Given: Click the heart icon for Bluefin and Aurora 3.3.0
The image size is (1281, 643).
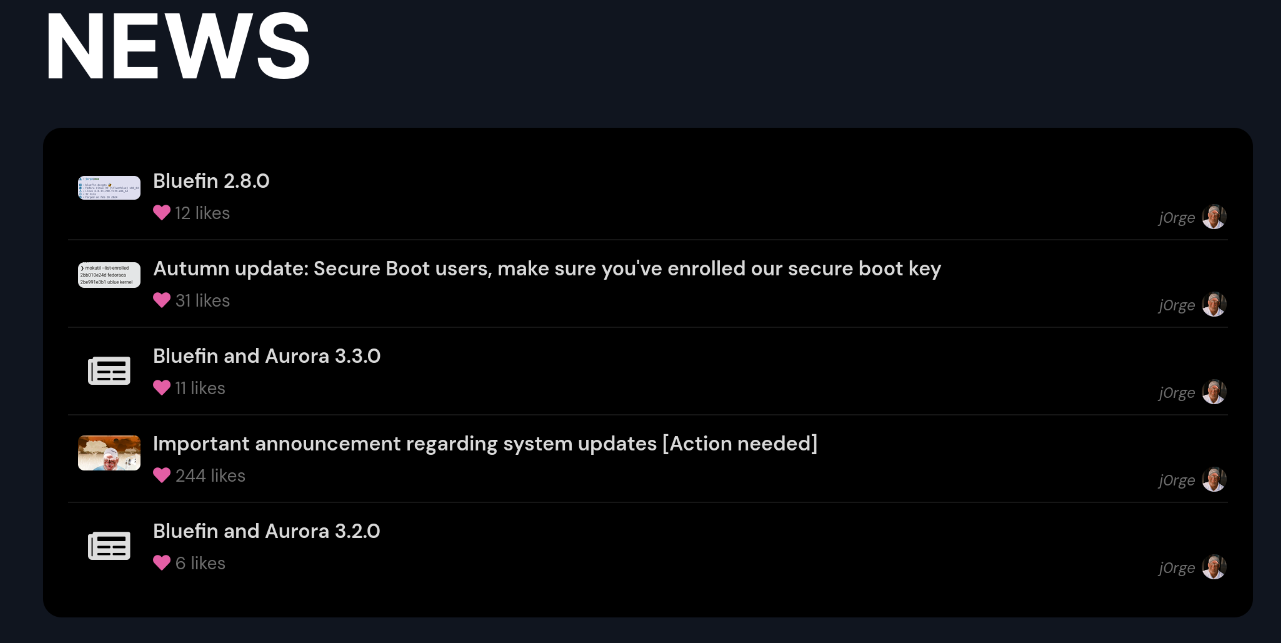Looking at the screenshot, I should [x=162, y=388].
